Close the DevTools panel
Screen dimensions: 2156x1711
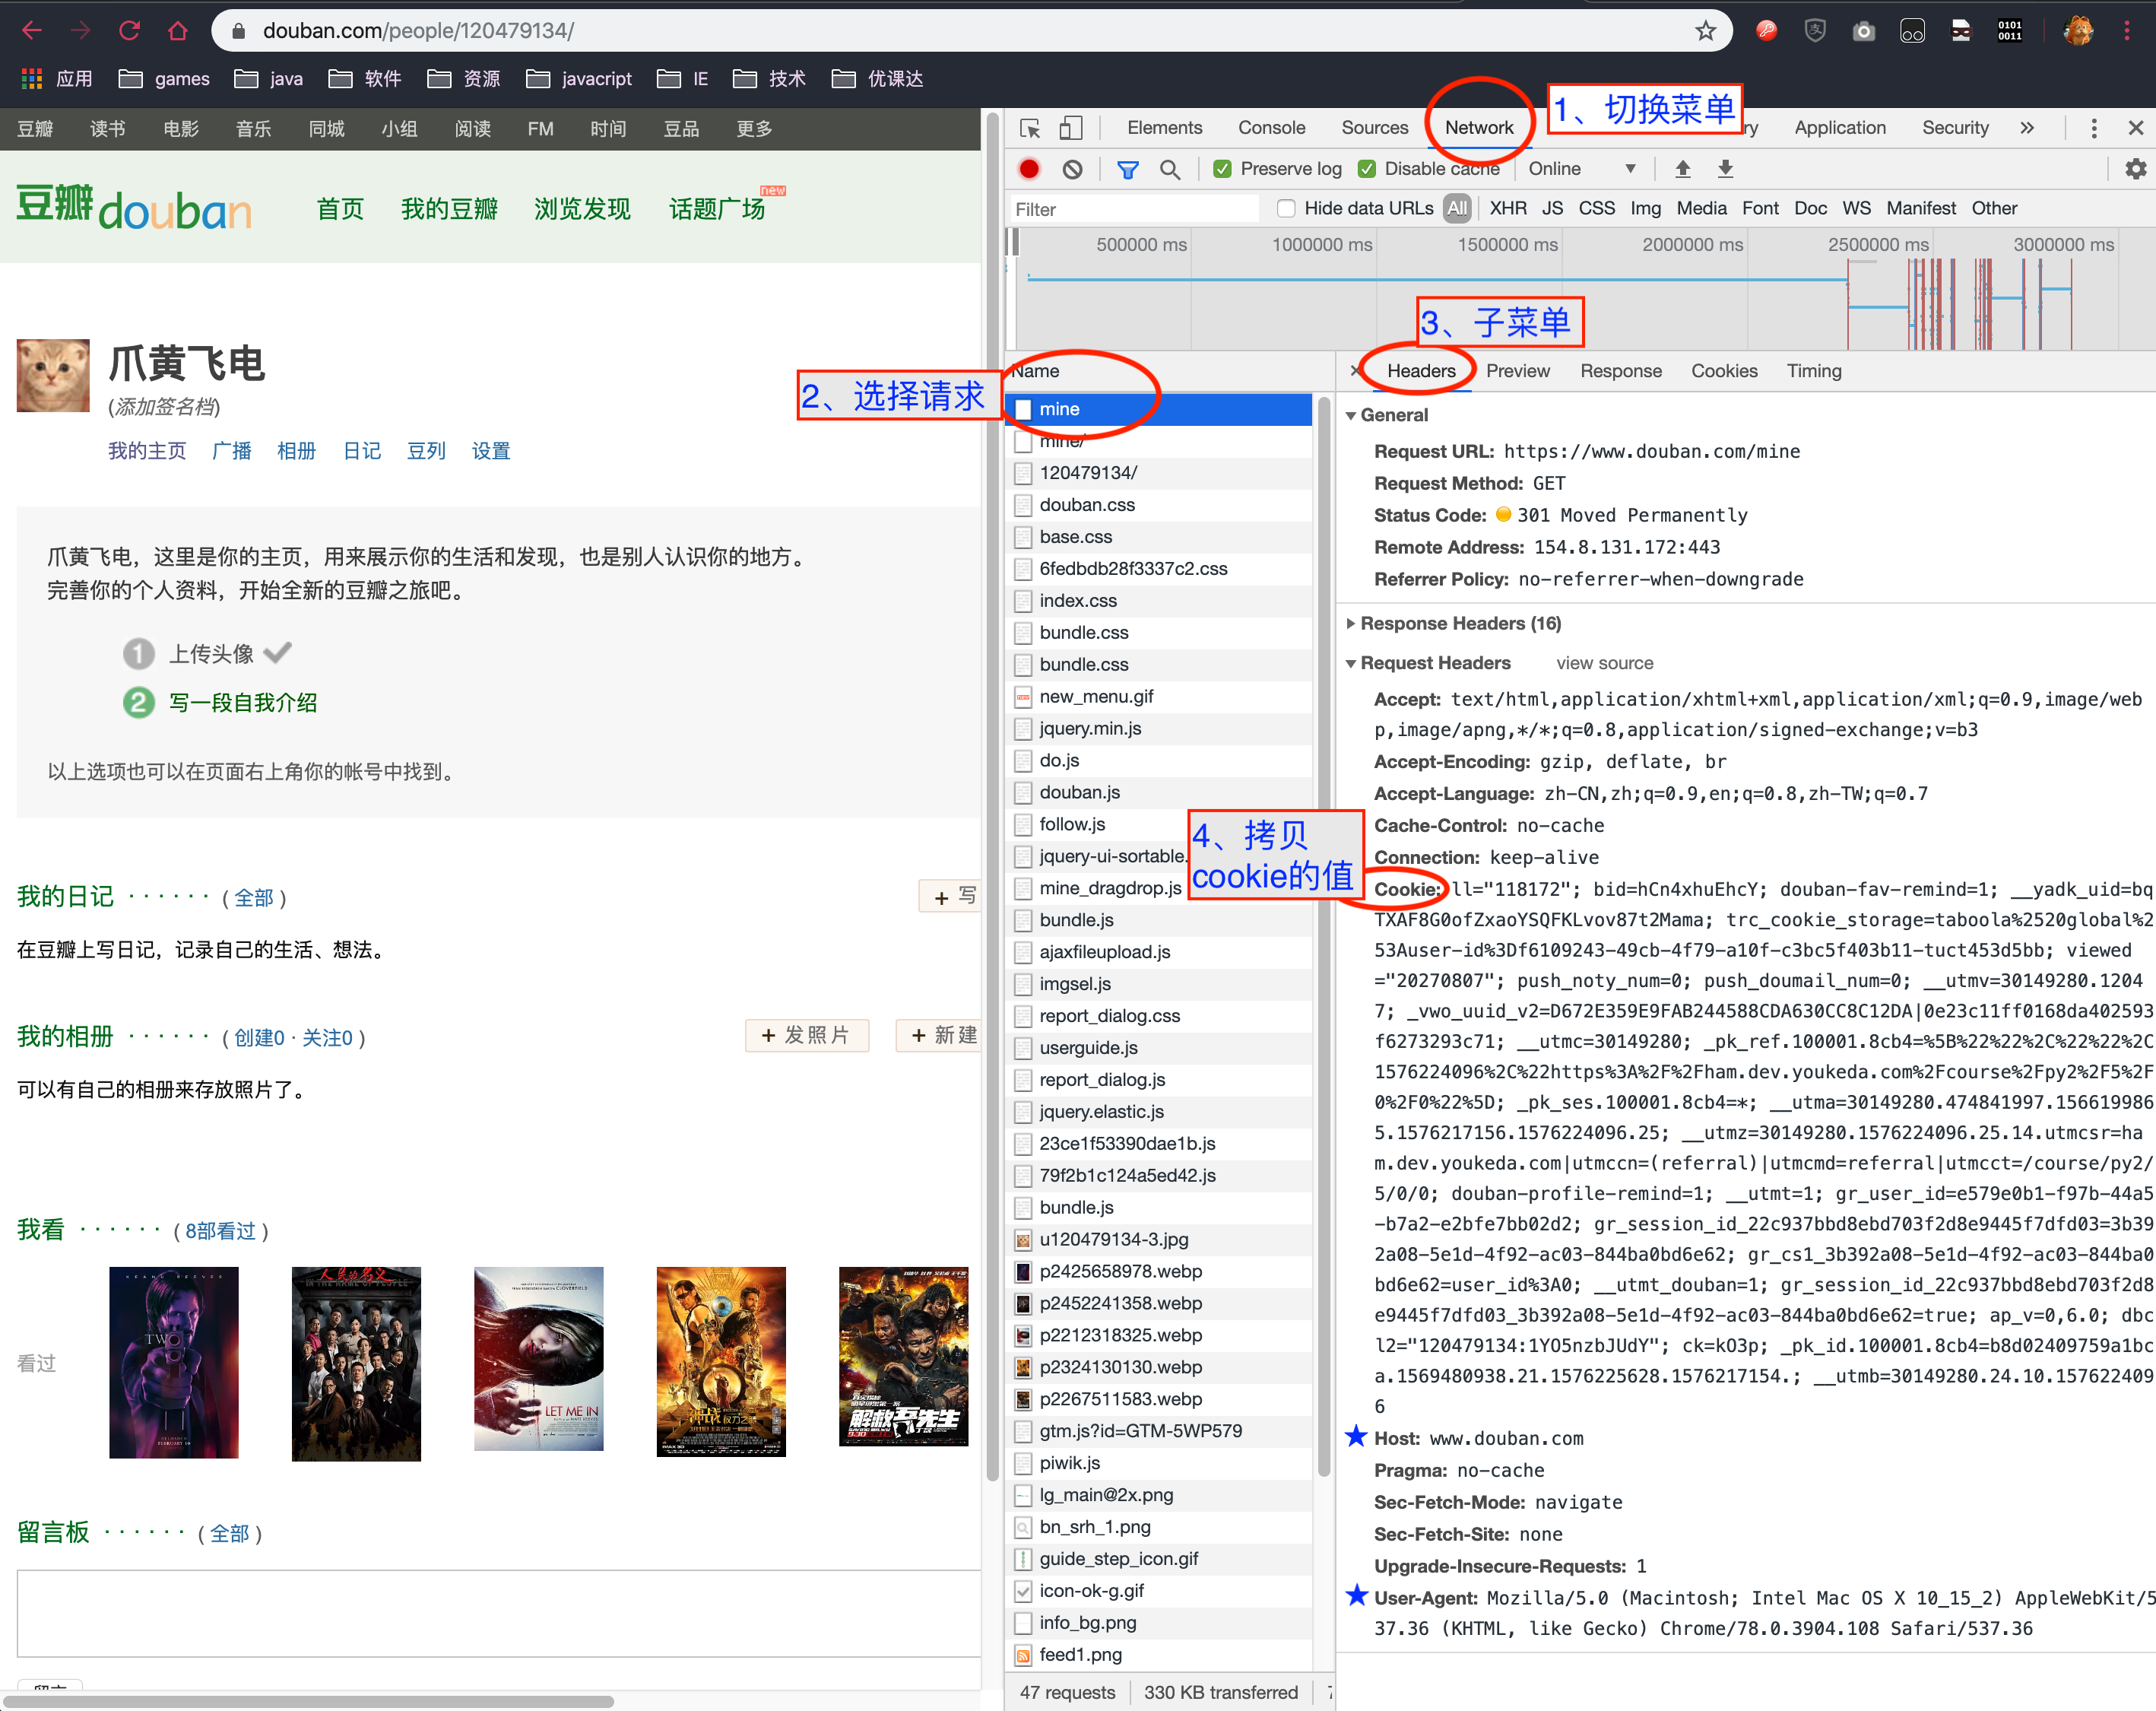tap(2136, 128)
